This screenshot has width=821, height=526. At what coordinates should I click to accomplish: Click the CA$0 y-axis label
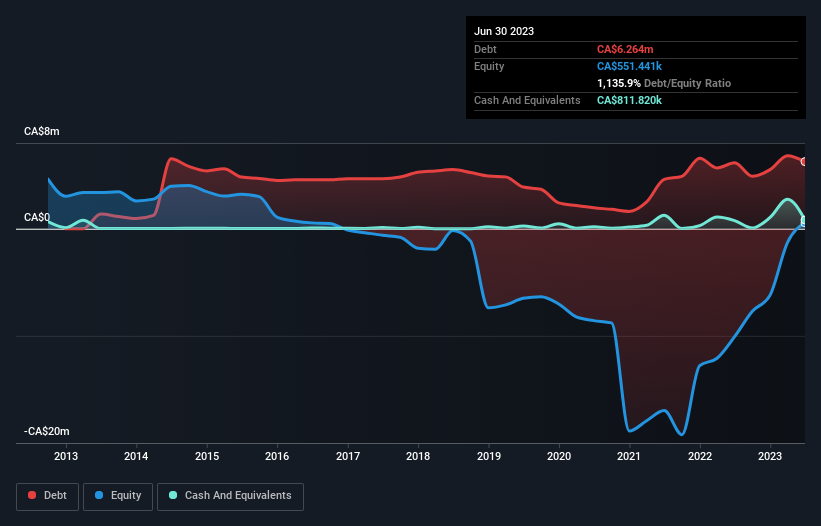coord(37,217)
